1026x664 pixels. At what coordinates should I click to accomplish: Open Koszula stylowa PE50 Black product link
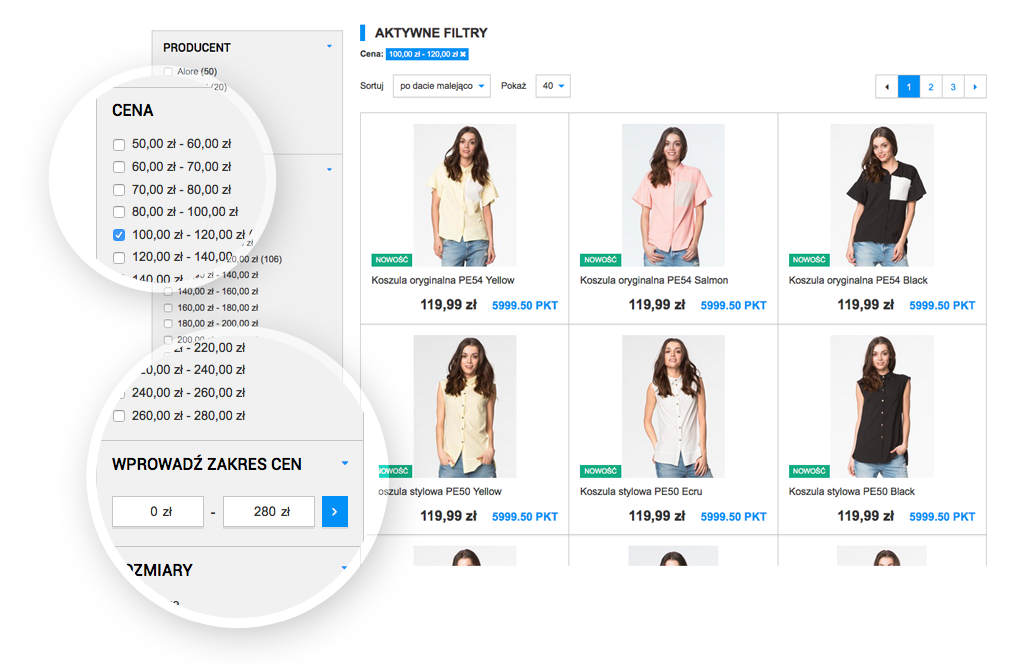coord(851,492)
